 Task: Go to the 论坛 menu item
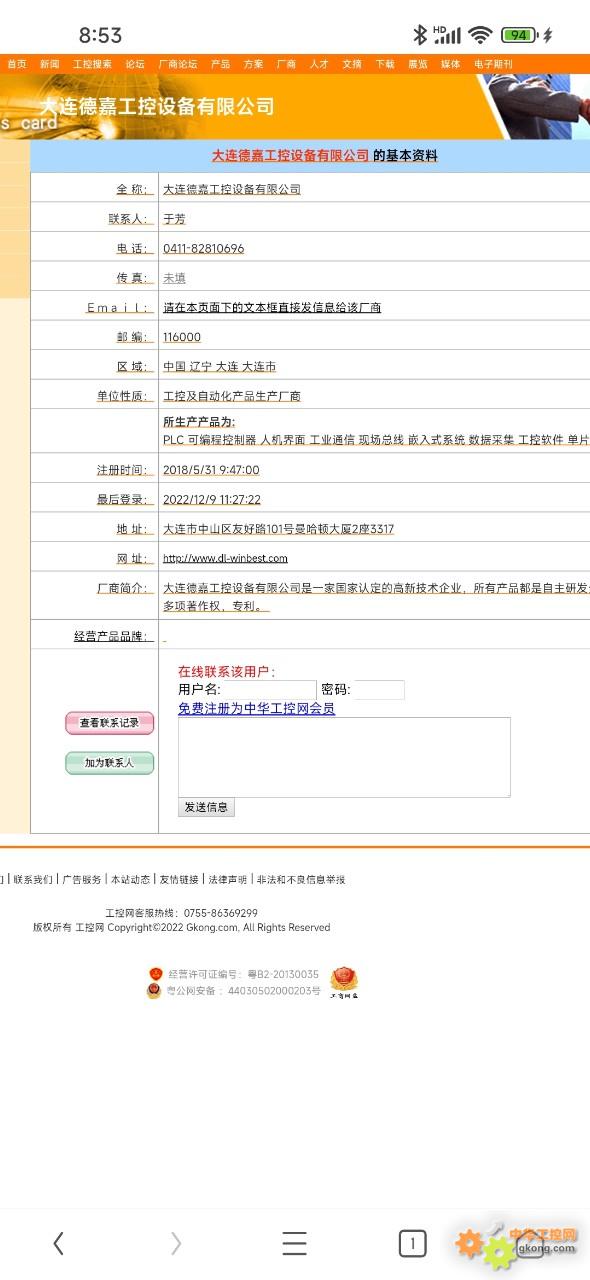[135, 64]
